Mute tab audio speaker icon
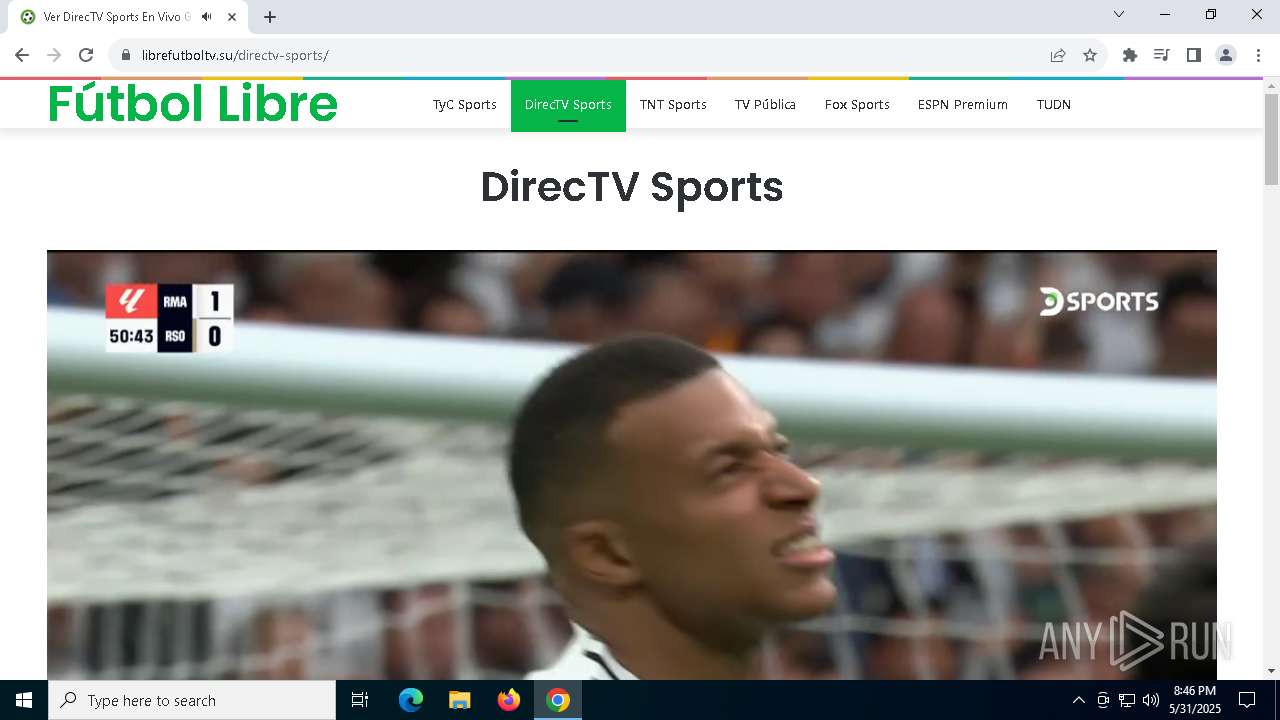Viewport: 1280px width, 720px height. pos(207,17)
